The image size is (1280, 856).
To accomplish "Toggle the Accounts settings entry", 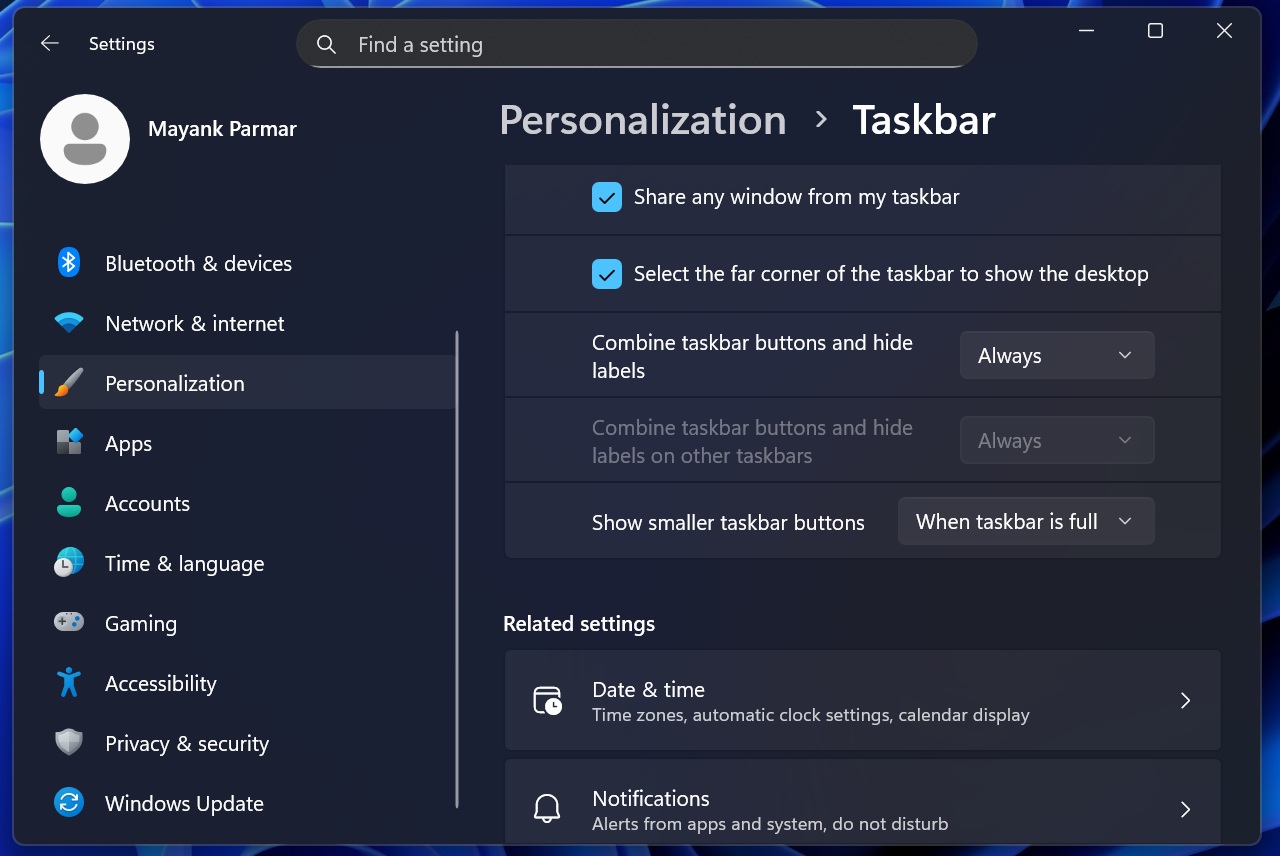I will tap(147, 503).
